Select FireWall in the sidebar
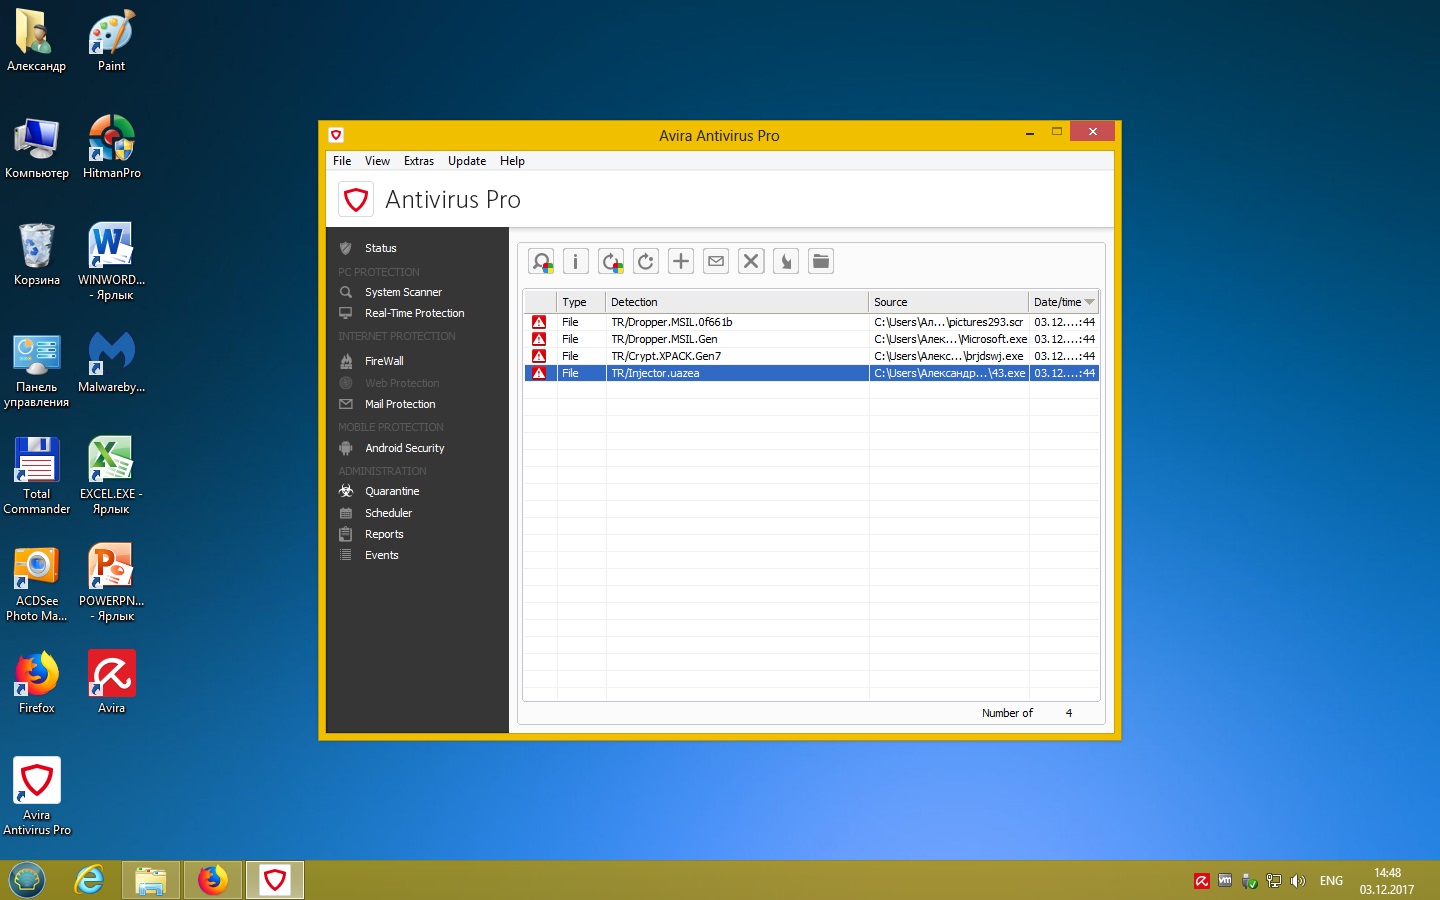Image resolution: width=1440 pixels, height=900 pixels. (x=384, y=361)
